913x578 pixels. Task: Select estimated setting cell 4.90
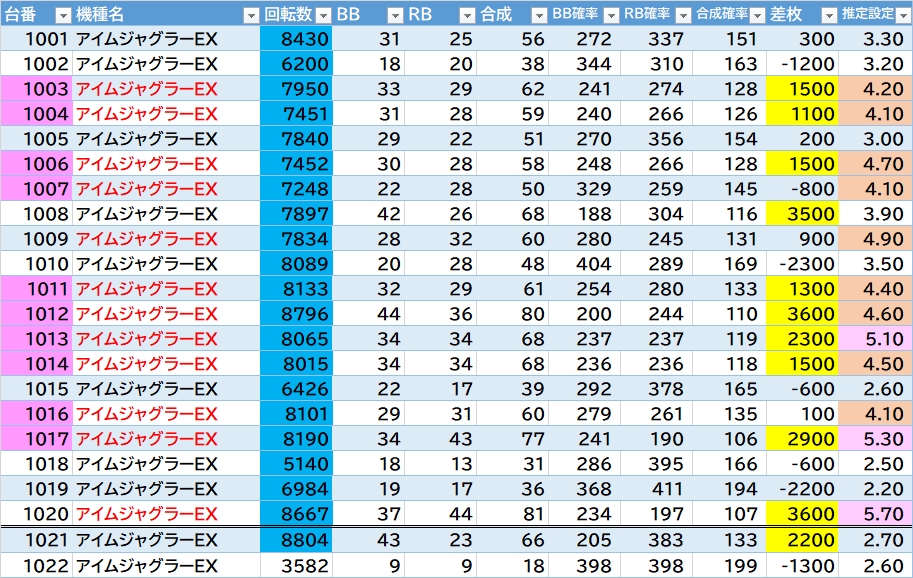pyautogui.click(x=876, y=239)
